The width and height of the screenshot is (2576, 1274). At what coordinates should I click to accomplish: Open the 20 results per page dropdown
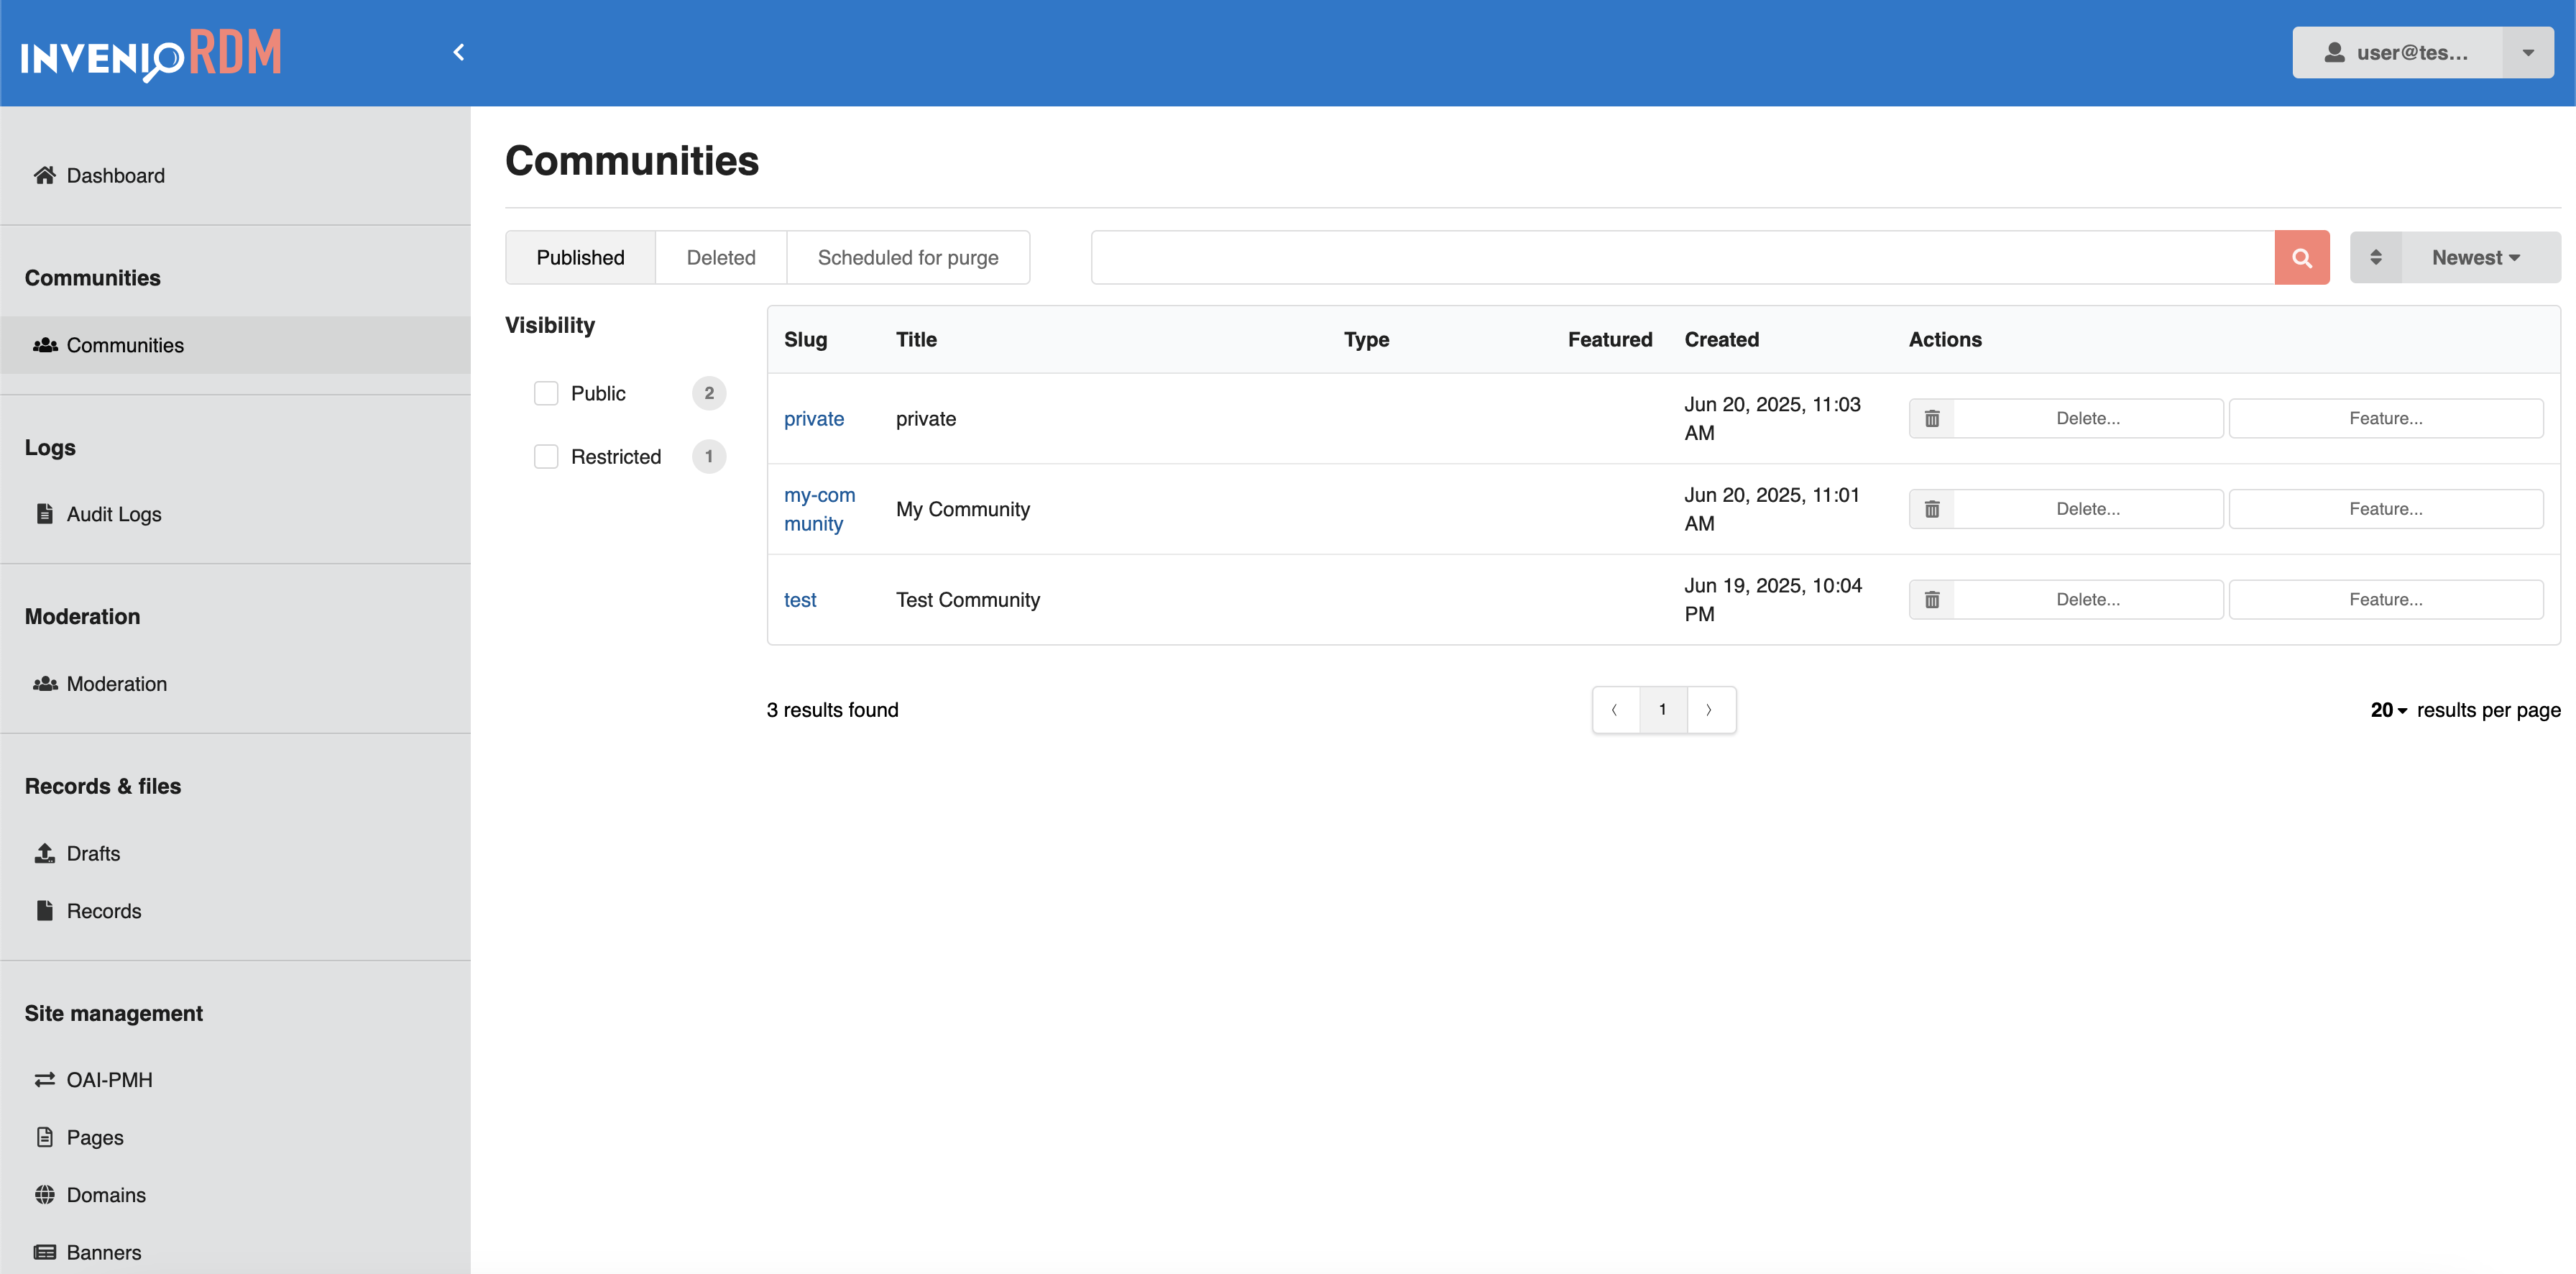[2388, 710]
